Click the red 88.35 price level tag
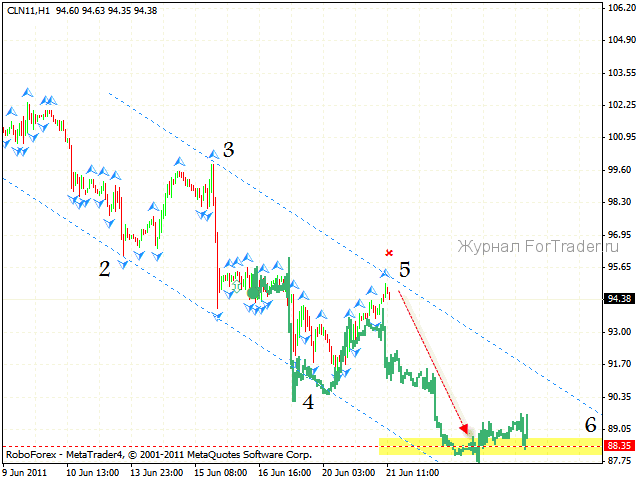This screenshot has height=480, width=640. pos(619,445)
